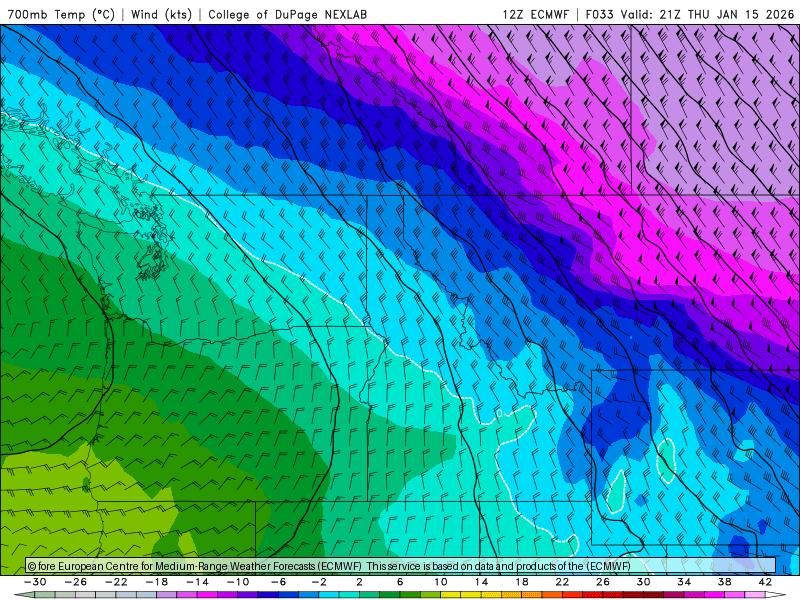Viewport: 800px width, 600px height.
Task: Click the '700mb Temp (°C)' title text
Action: pyautogui.click(x=61, y=14)
